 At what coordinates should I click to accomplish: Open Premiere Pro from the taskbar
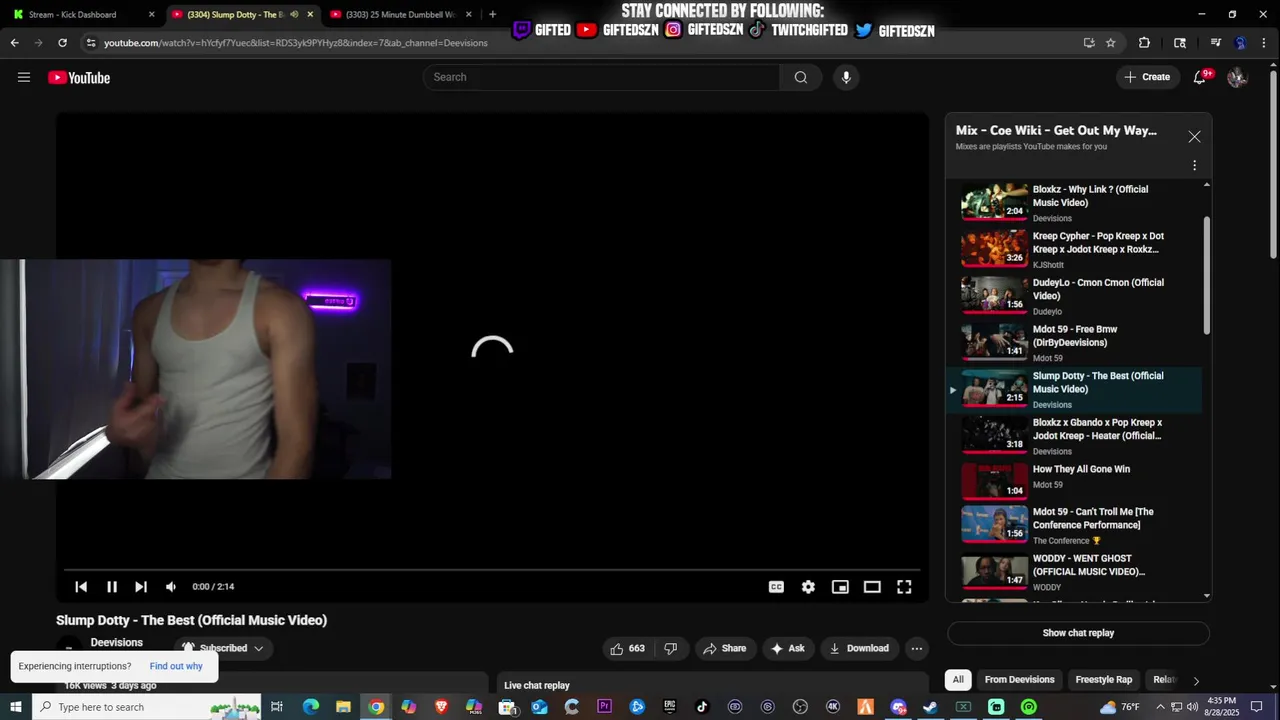604,707
